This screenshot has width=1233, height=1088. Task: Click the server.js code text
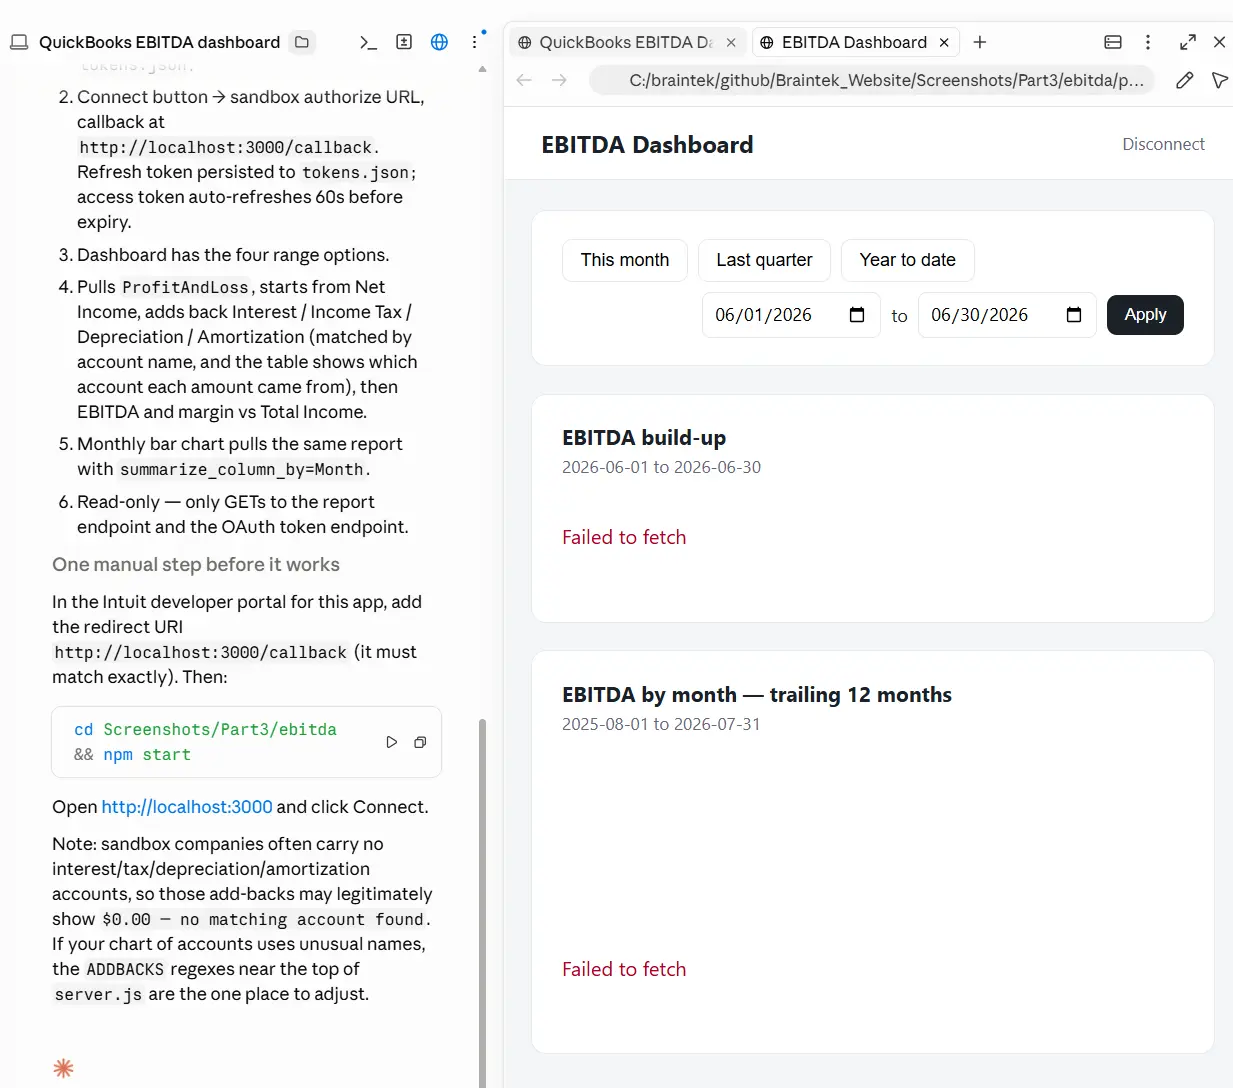coord(98,995)
